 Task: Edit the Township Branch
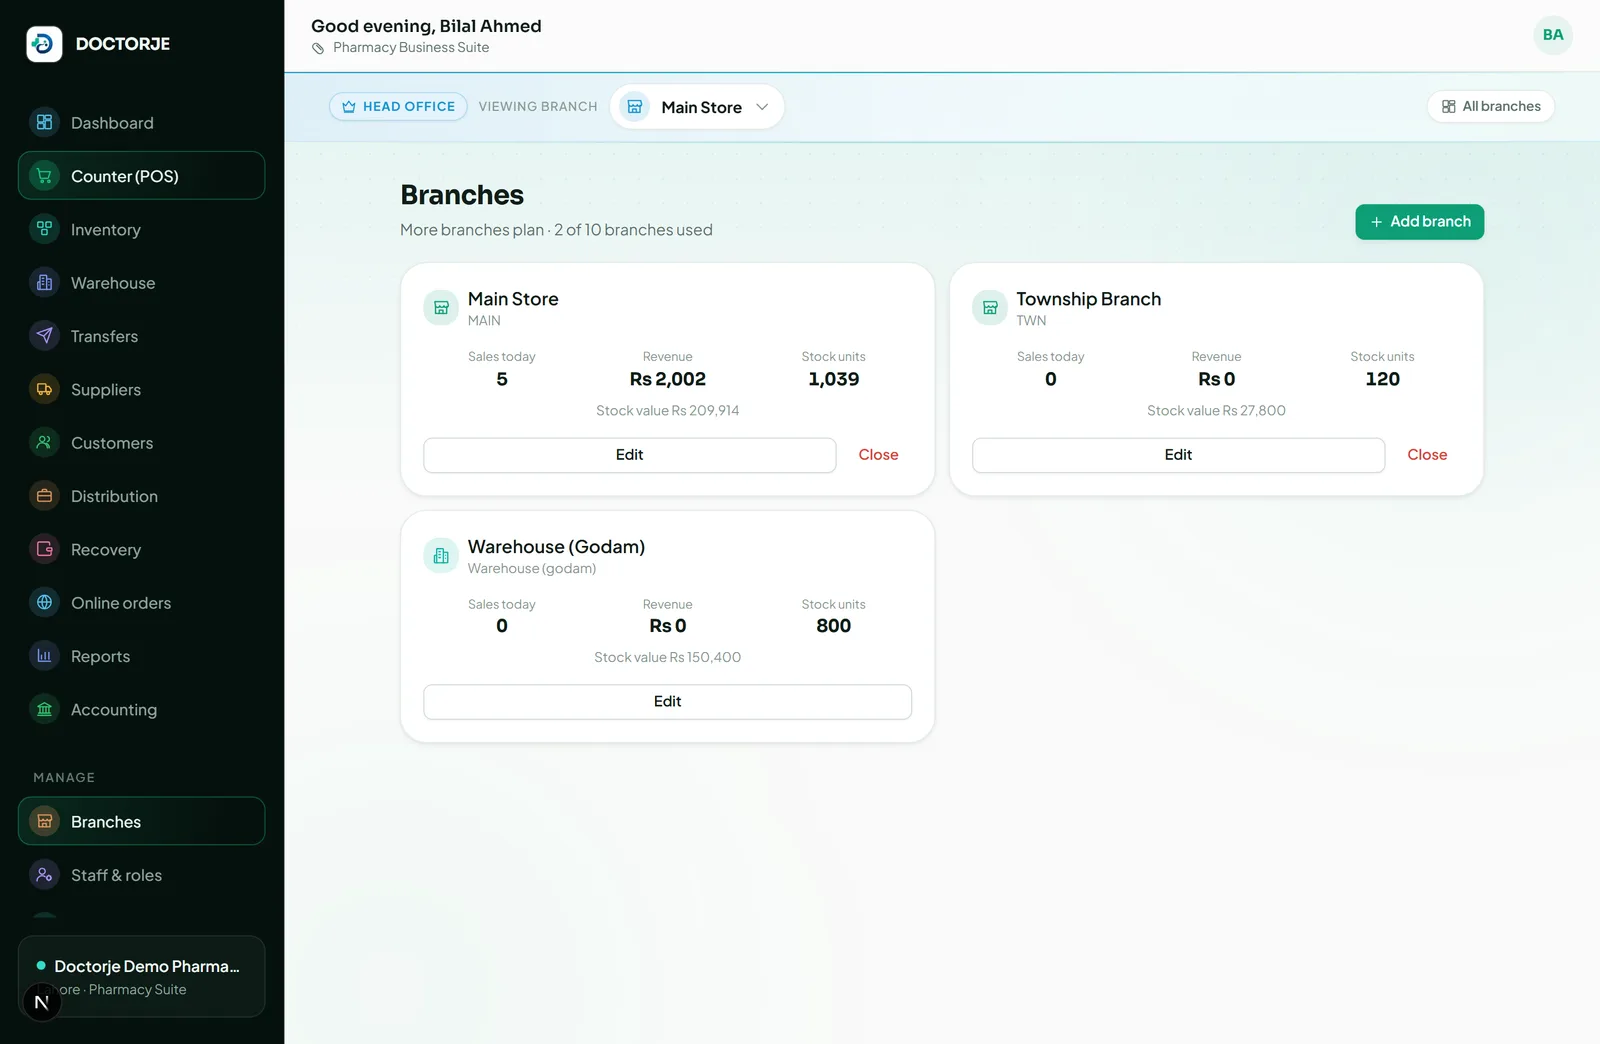(1178, 455)
